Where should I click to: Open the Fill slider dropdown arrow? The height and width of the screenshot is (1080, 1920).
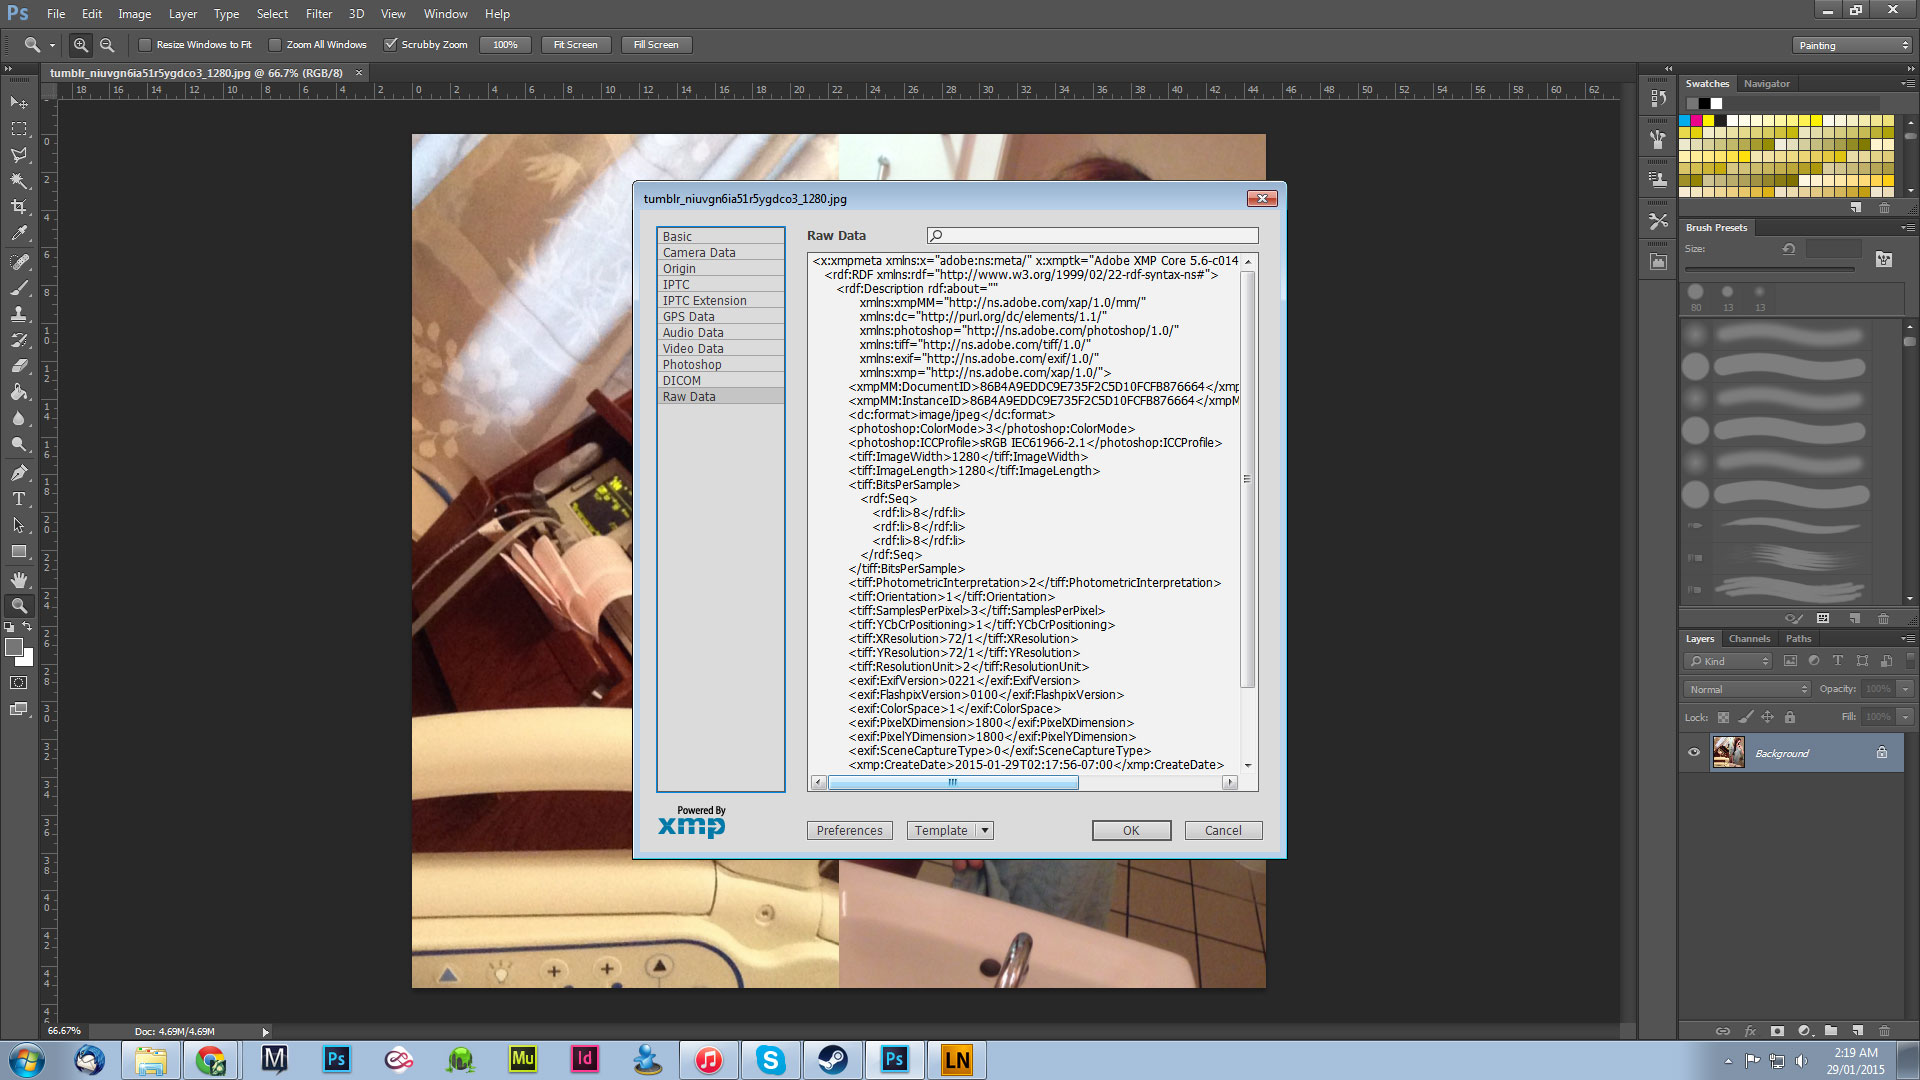click(1906, 717)
